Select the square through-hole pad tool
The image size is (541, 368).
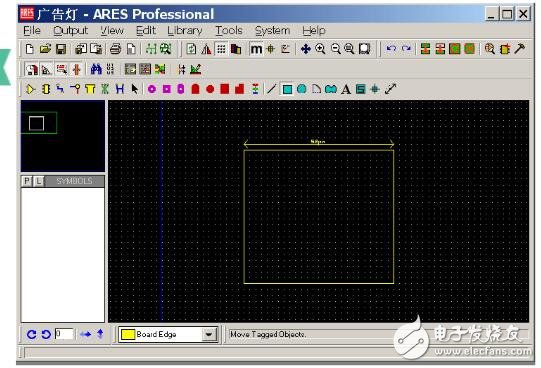167,89
